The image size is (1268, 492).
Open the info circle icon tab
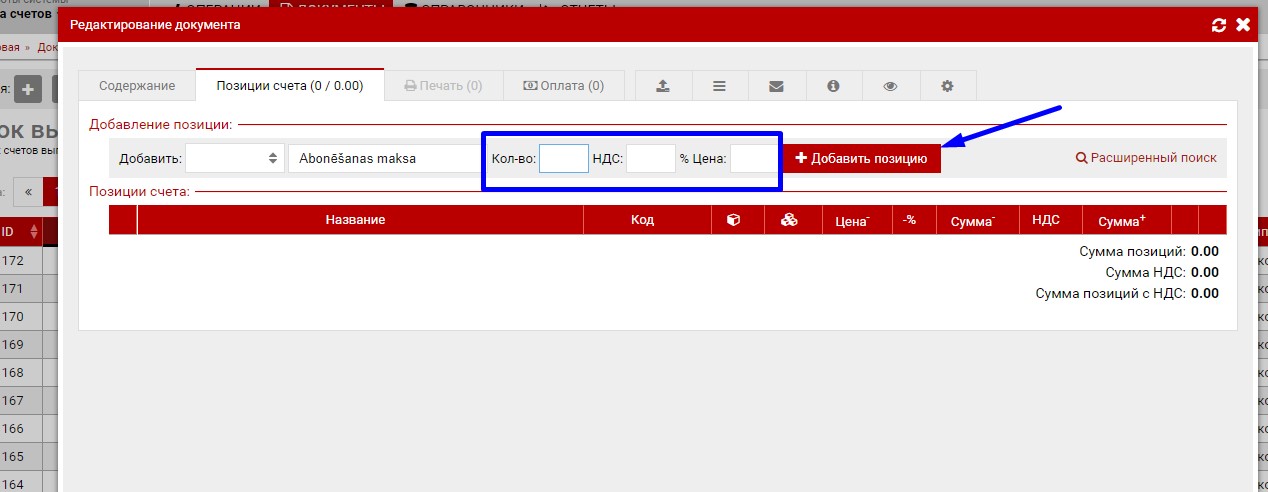pyautogui.click(x=833, y=86)
